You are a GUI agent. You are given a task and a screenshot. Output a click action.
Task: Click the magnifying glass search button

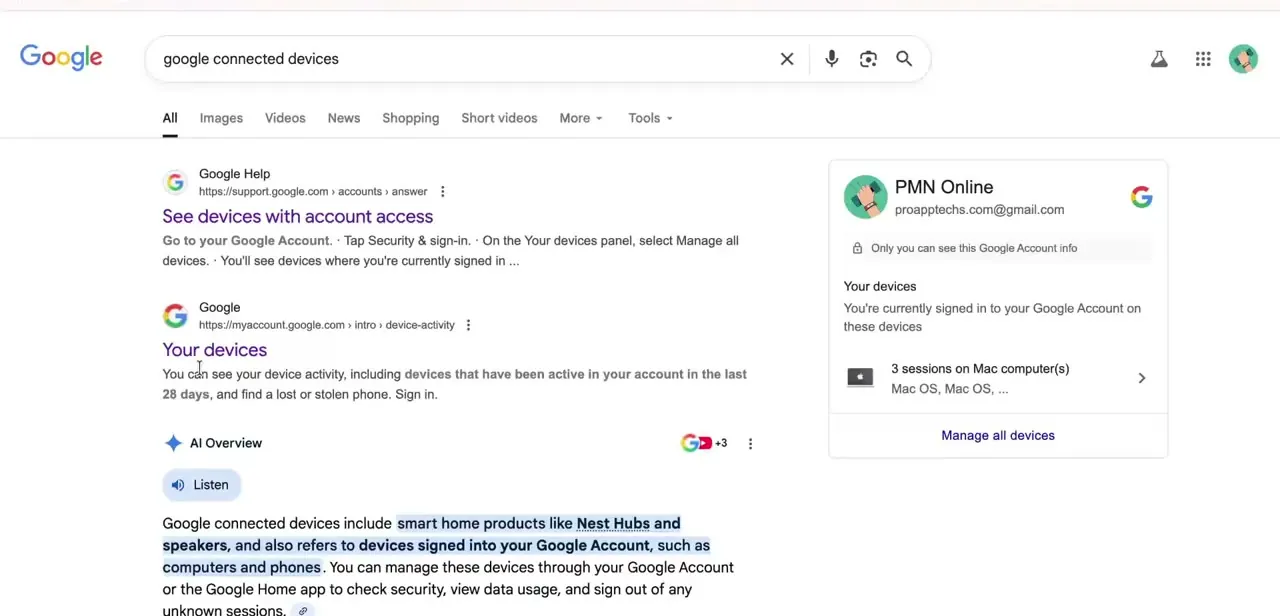904,59
